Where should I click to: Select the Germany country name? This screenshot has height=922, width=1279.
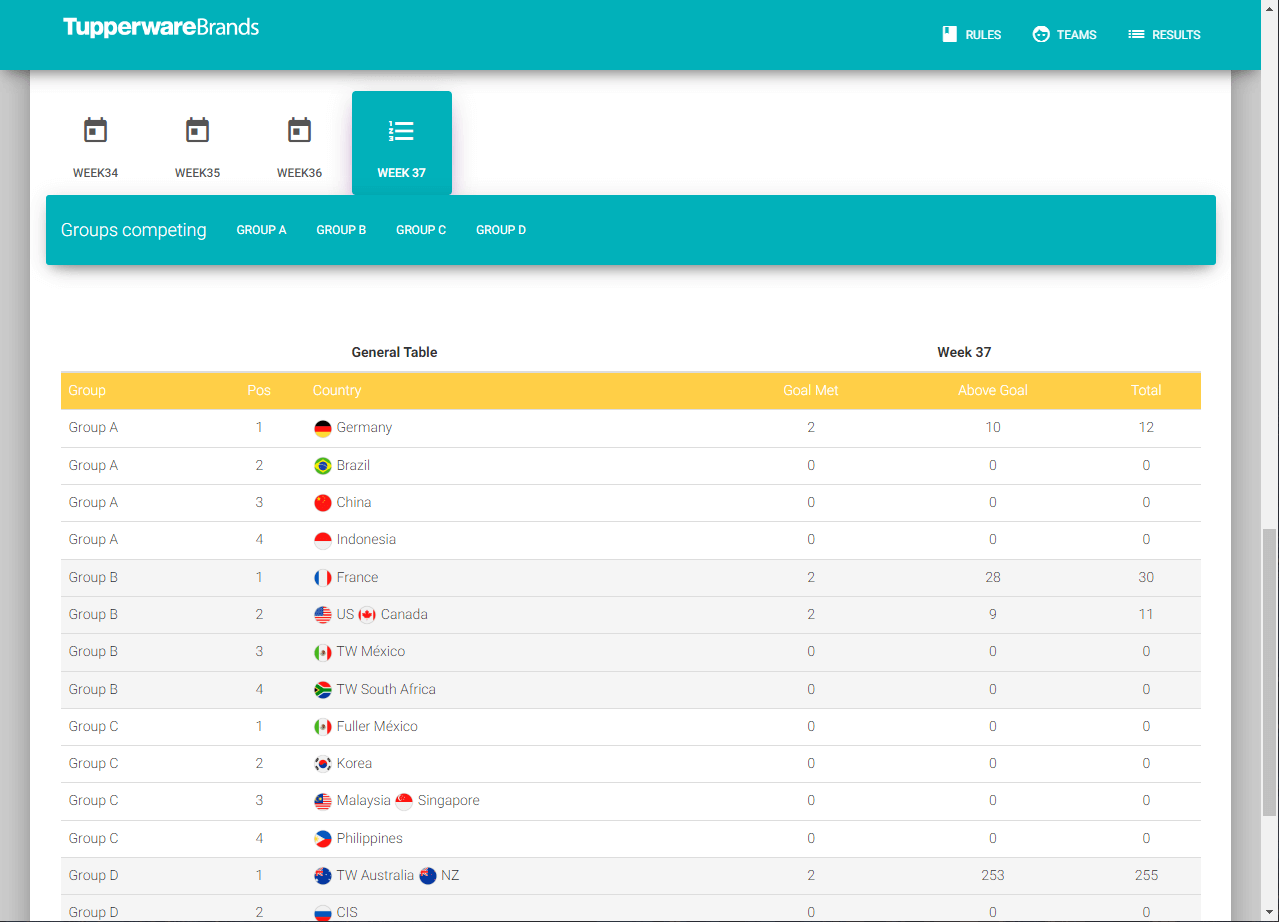[364, 428]
